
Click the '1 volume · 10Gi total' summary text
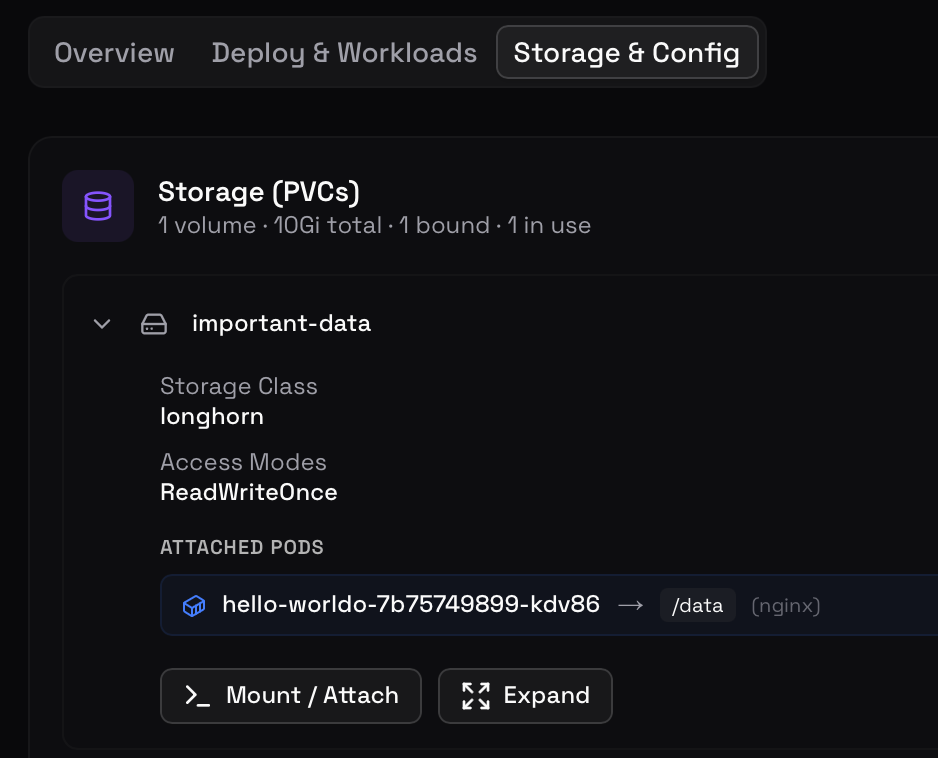tap(270, 226)
